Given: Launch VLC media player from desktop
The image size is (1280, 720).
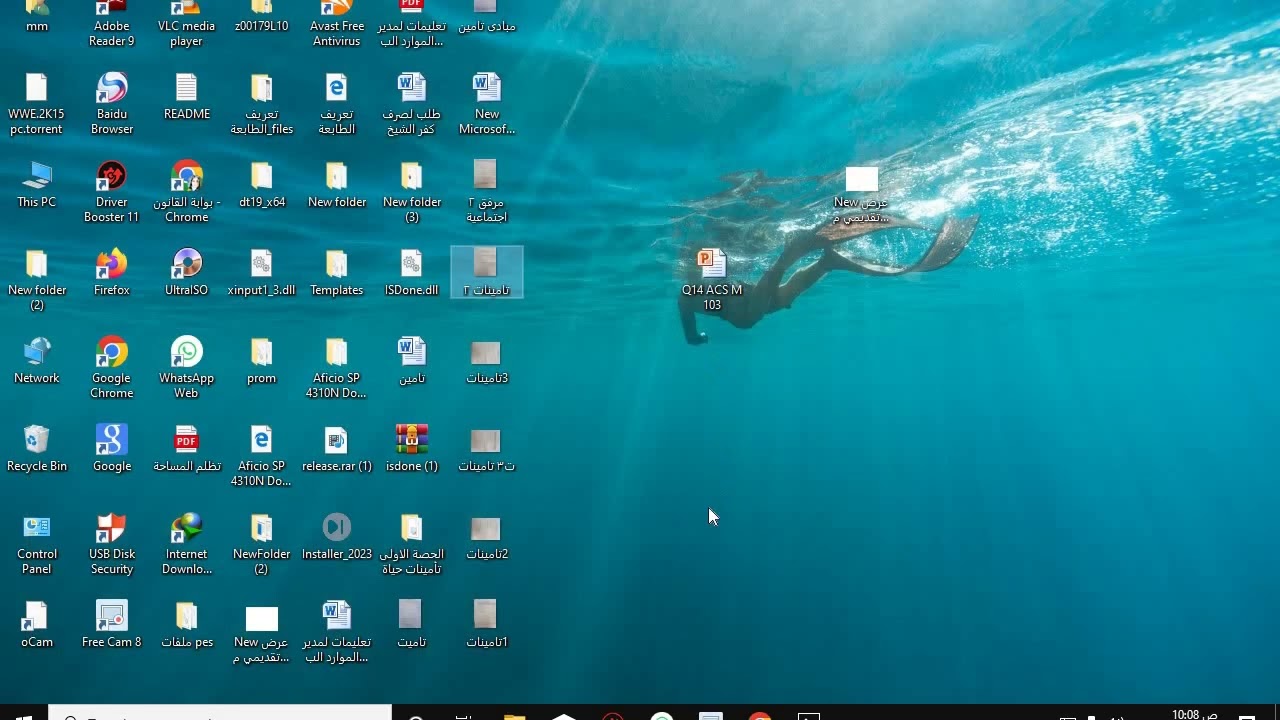Looking at the screenshot, I should point(186,22).
